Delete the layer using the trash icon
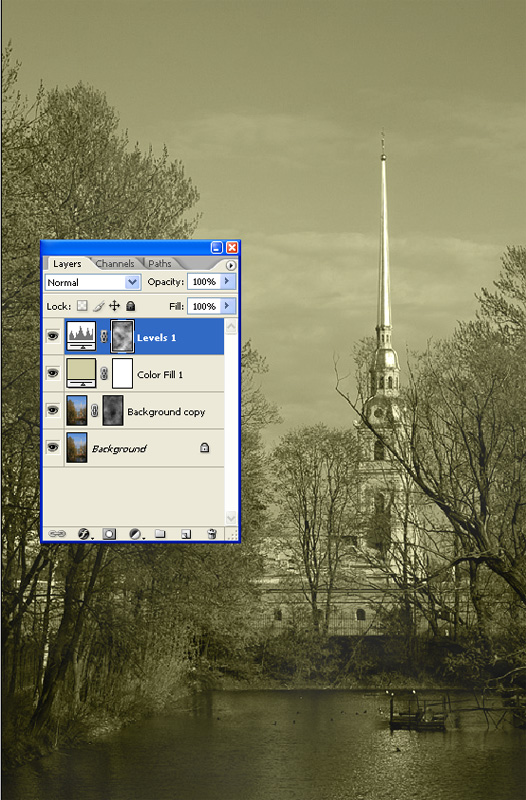 [x=212, y=534]
